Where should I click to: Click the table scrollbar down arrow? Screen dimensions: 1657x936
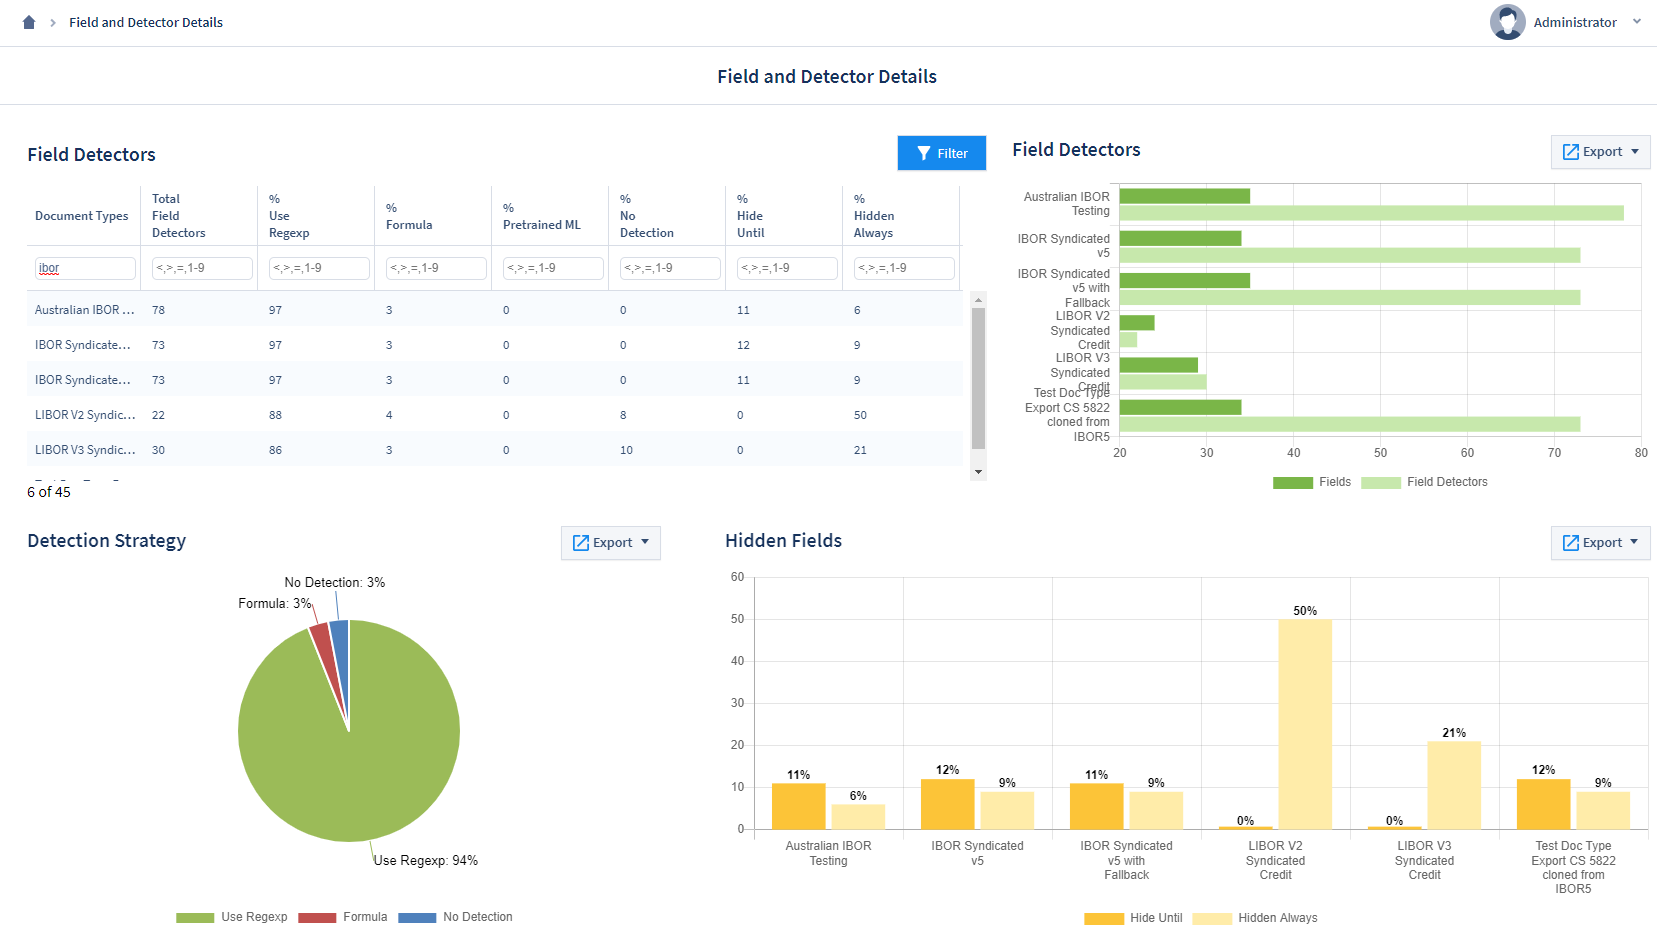(x=978, y=472)
